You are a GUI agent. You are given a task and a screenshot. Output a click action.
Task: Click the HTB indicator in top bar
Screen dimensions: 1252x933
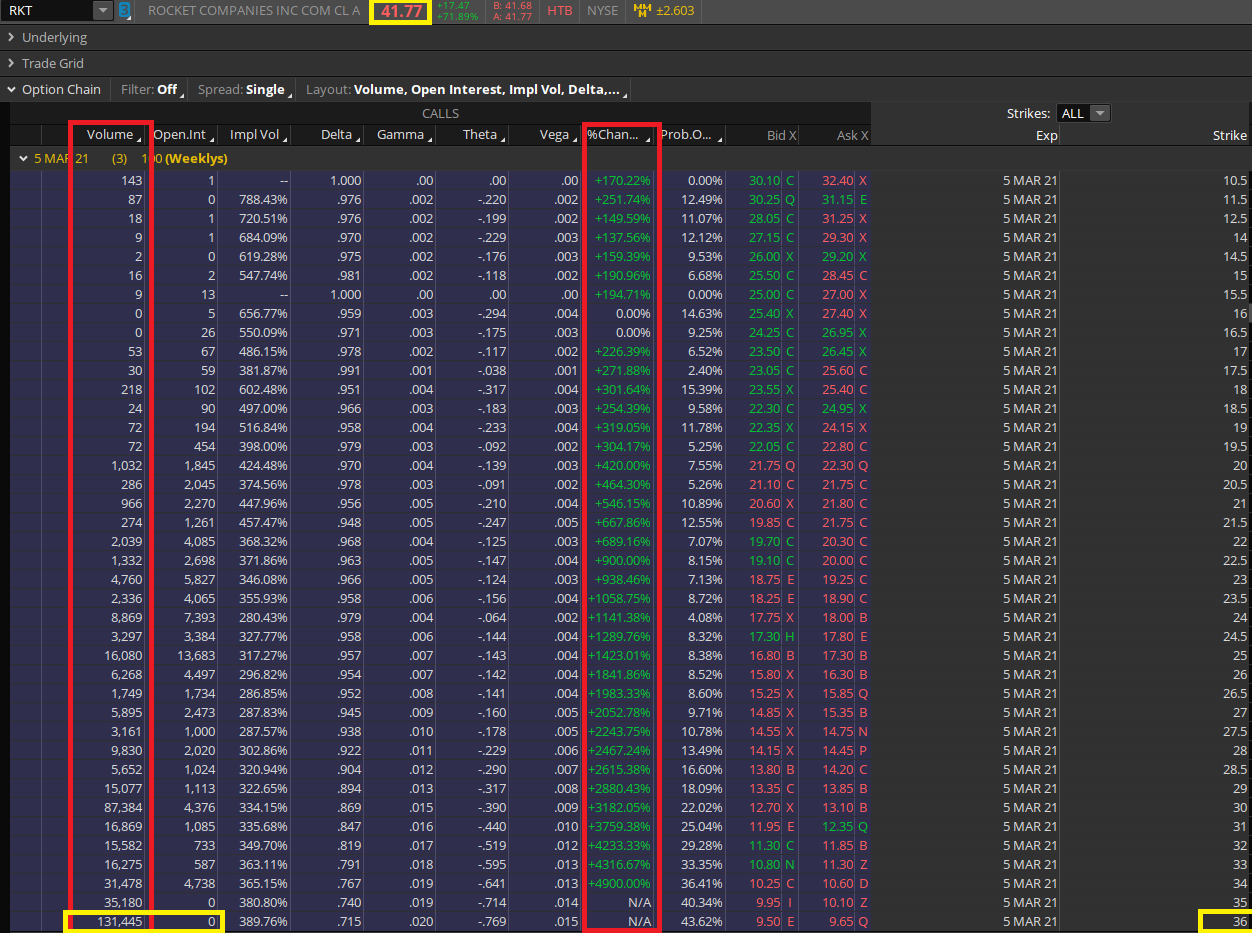[559, 11]
